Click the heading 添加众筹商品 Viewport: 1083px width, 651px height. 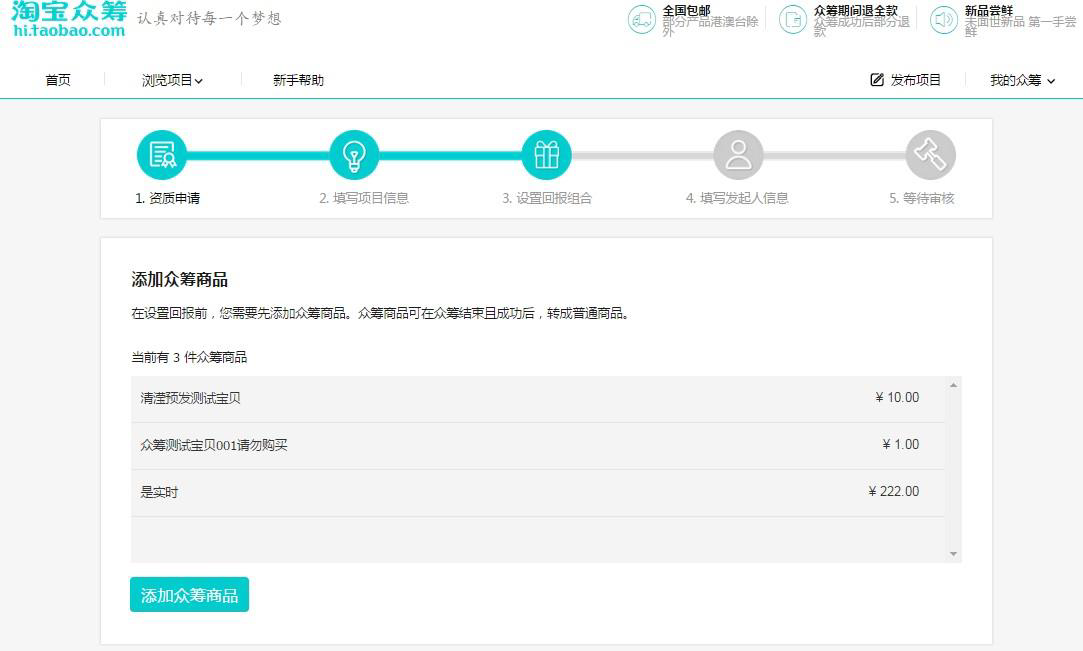pos(180,280)
